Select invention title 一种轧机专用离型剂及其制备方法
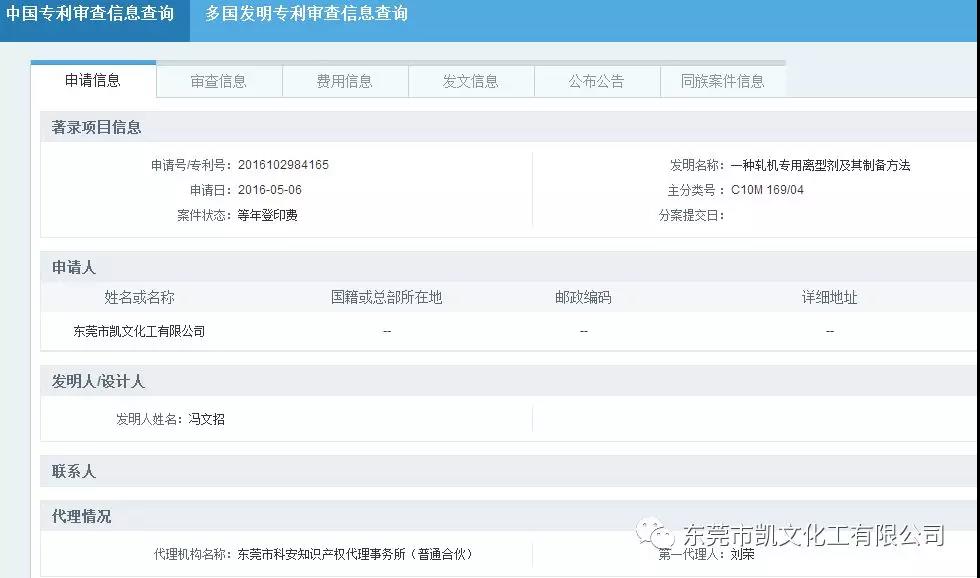This screenshot has height=578, width=980. pos(820,165)
